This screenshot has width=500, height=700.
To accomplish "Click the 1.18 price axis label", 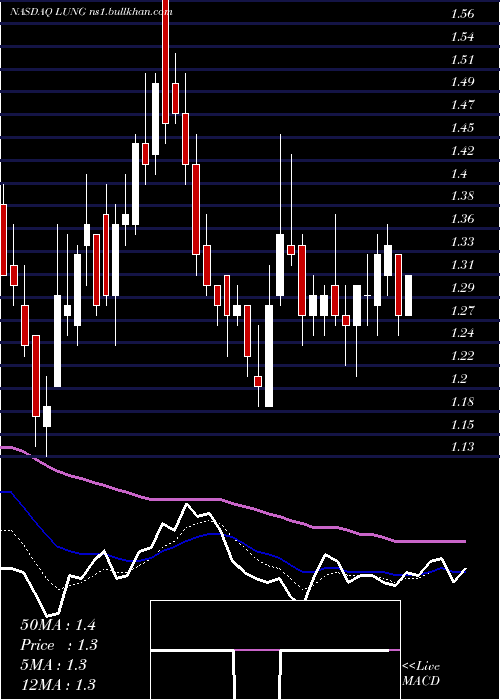I will click(x=462, y=401).
